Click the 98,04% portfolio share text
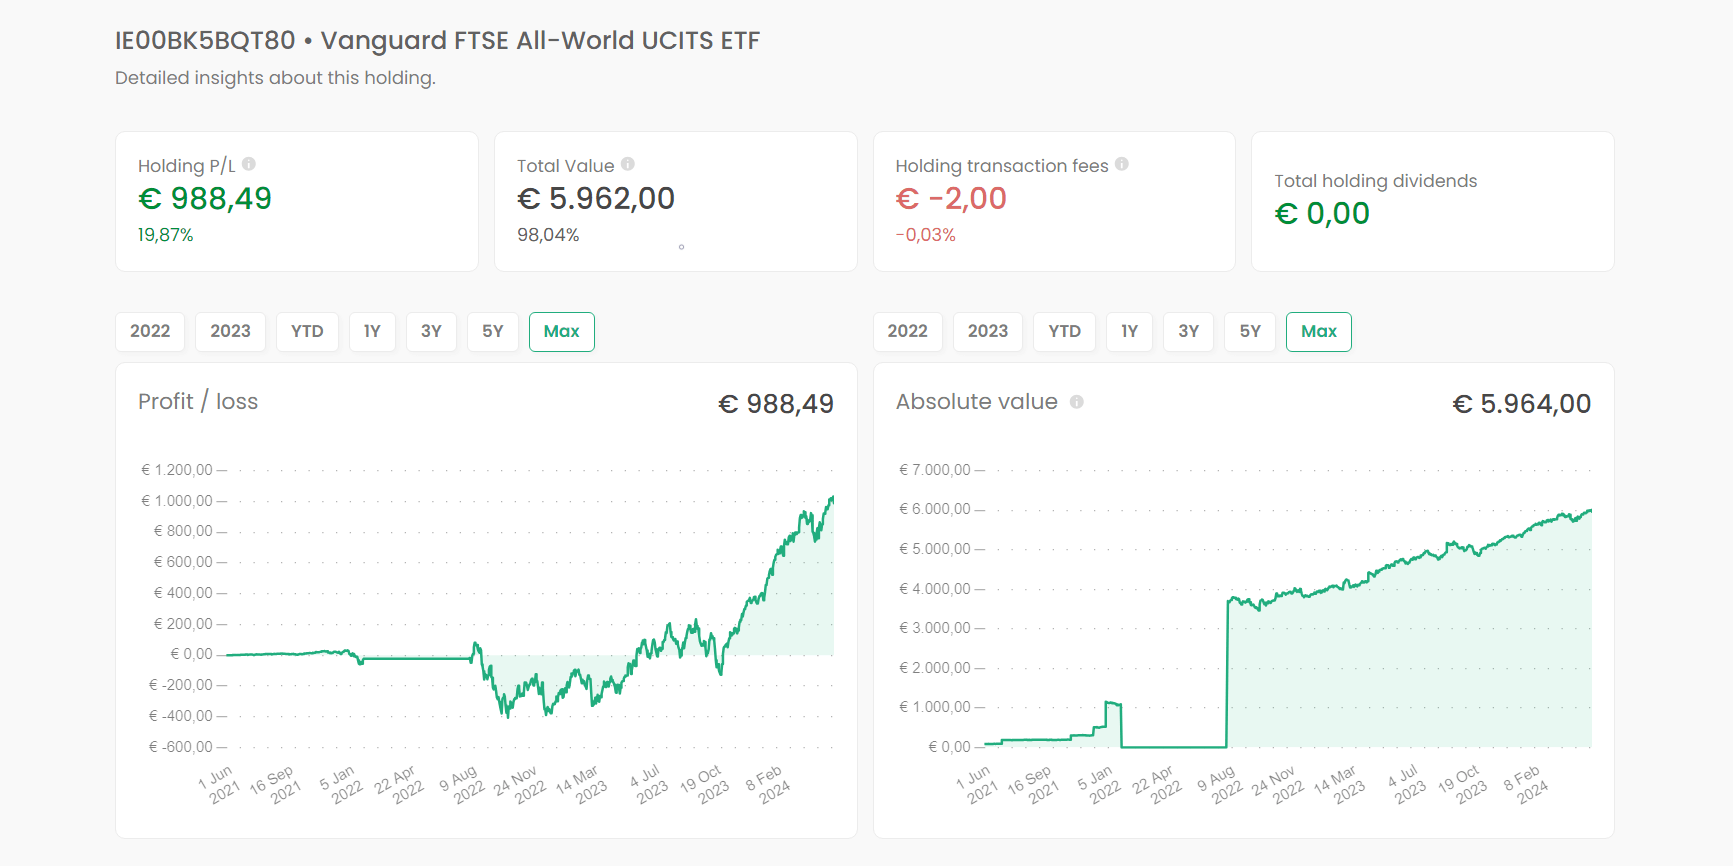Screen dimensions: 1733x866 [548, 235]
